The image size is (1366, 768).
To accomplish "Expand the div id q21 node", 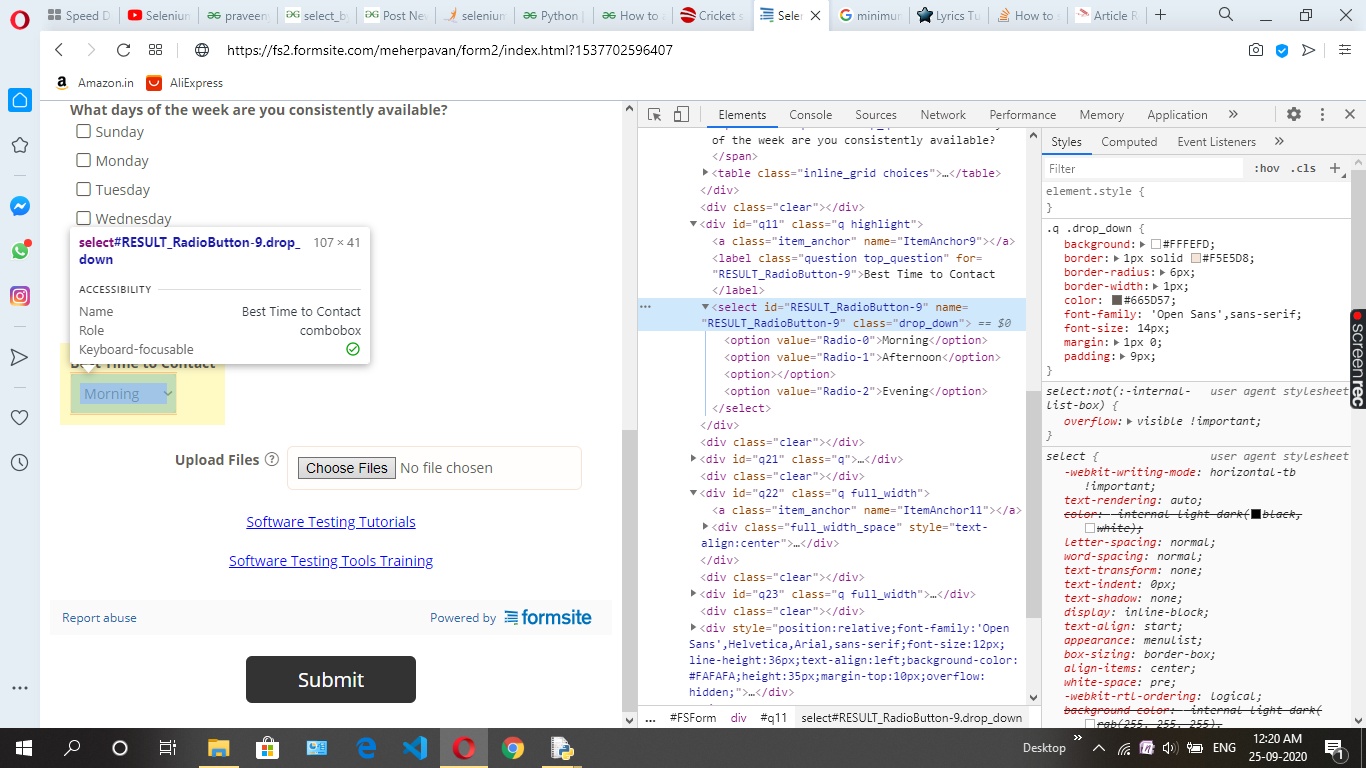I will (694, 459).
